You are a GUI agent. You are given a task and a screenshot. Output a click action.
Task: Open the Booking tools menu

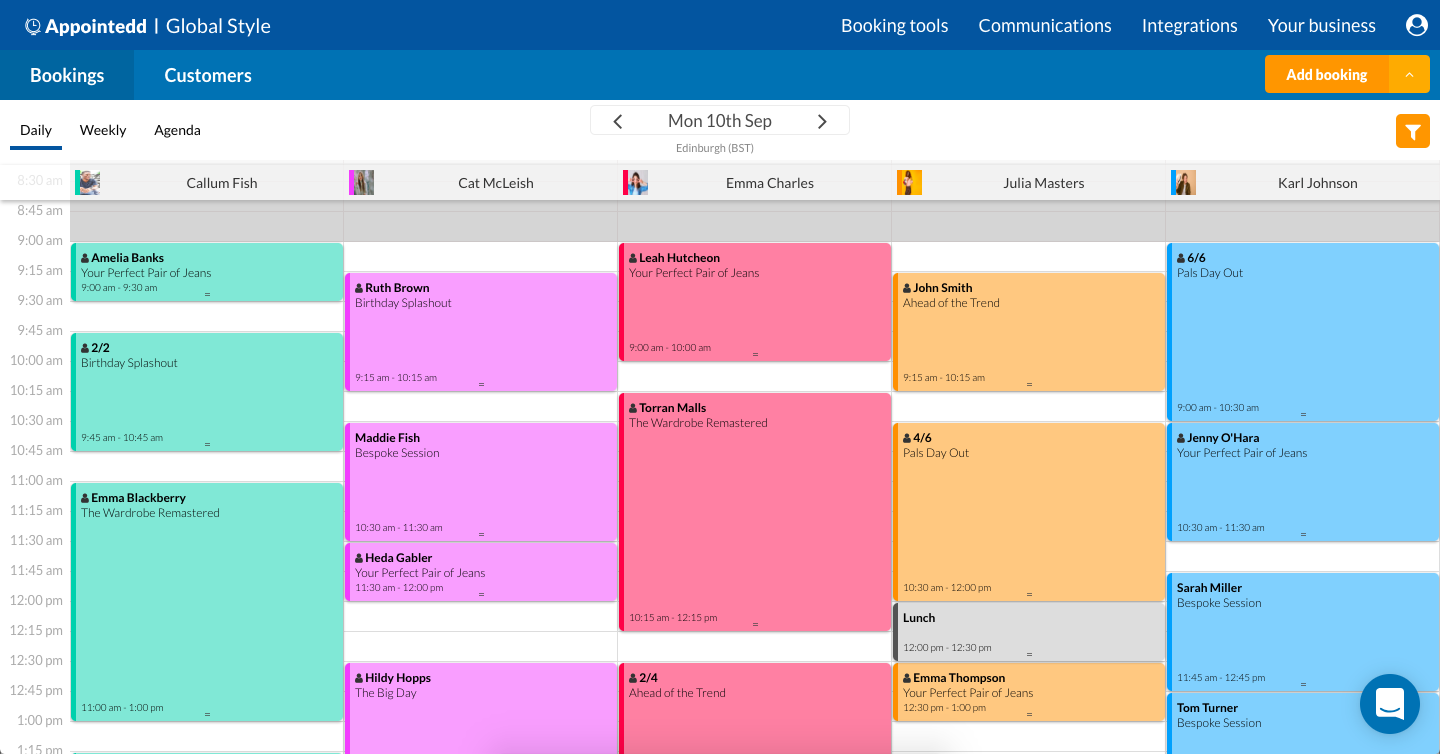(894, 25)
